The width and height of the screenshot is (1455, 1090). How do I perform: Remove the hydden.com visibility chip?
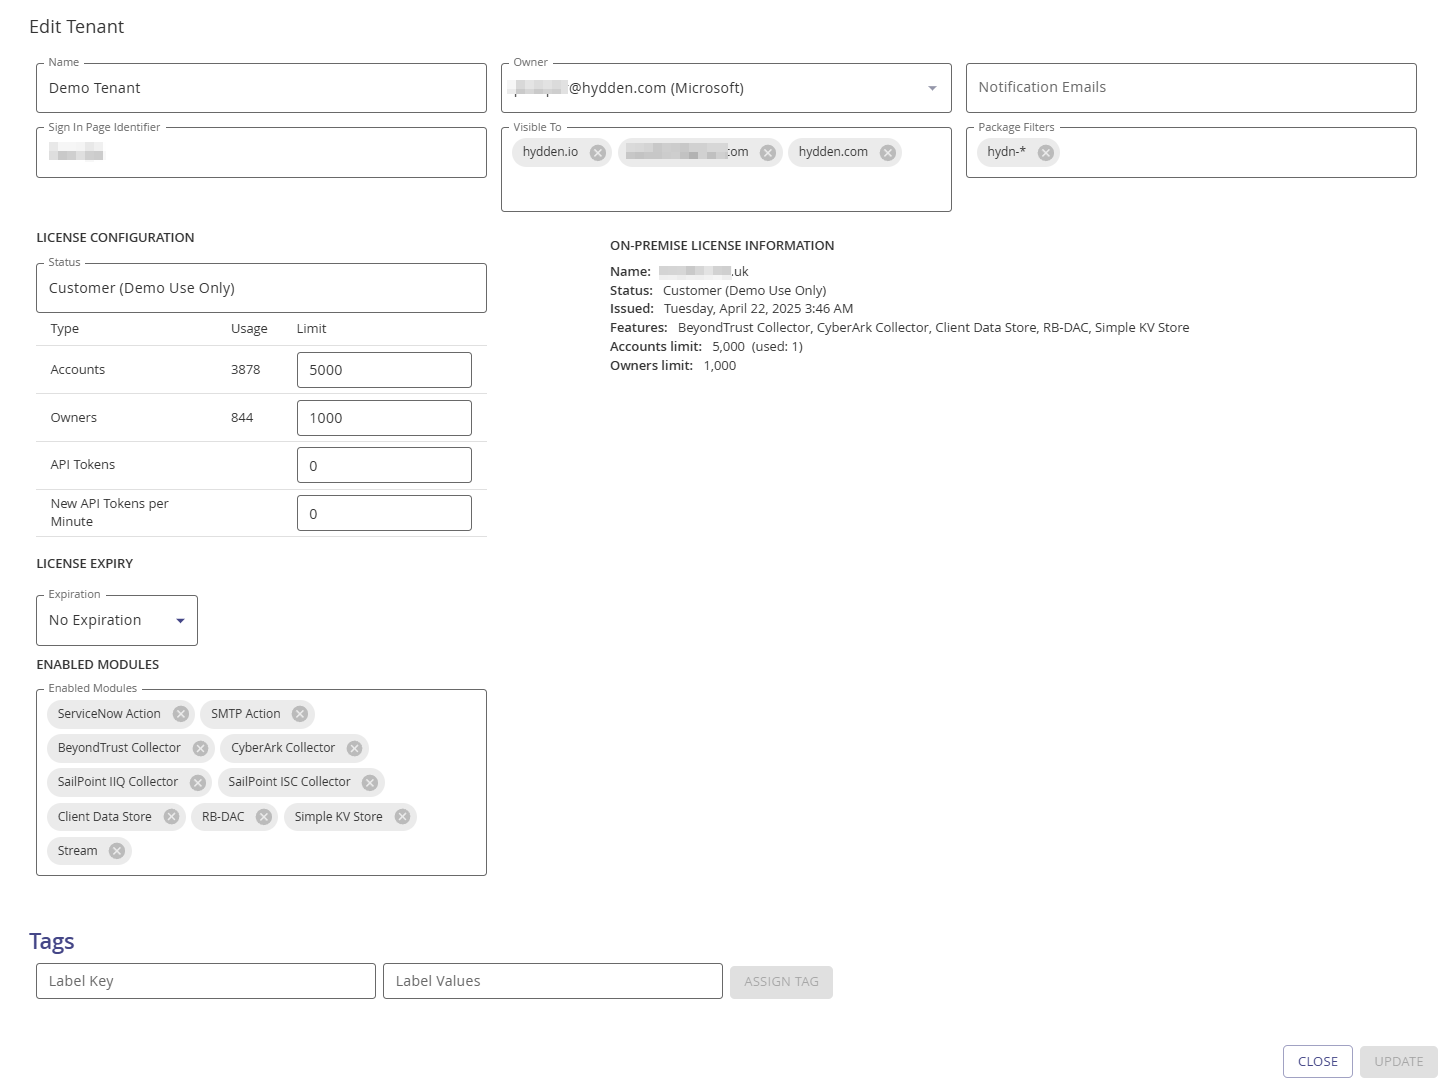click(x=886, y=152)
